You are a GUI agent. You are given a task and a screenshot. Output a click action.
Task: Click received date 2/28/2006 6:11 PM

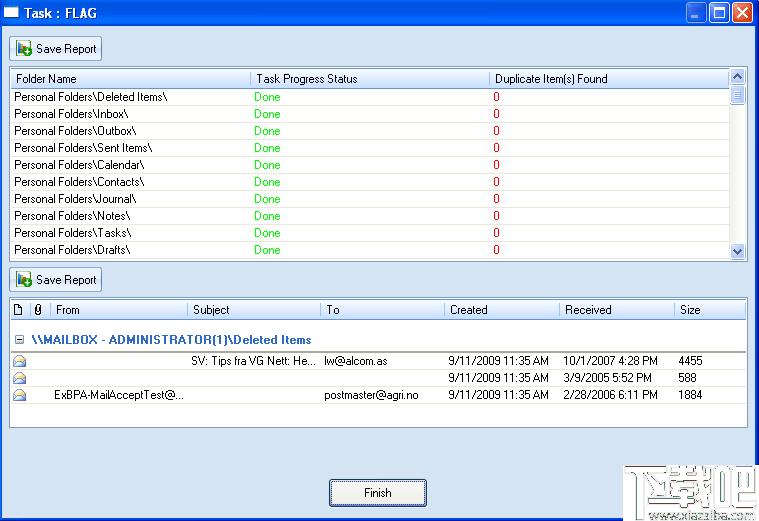click(610, 395)
